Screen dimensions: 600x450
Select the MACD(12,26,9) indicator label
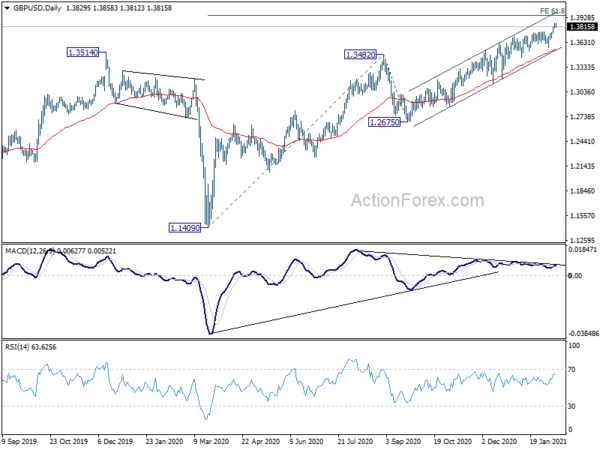point(29,251)
